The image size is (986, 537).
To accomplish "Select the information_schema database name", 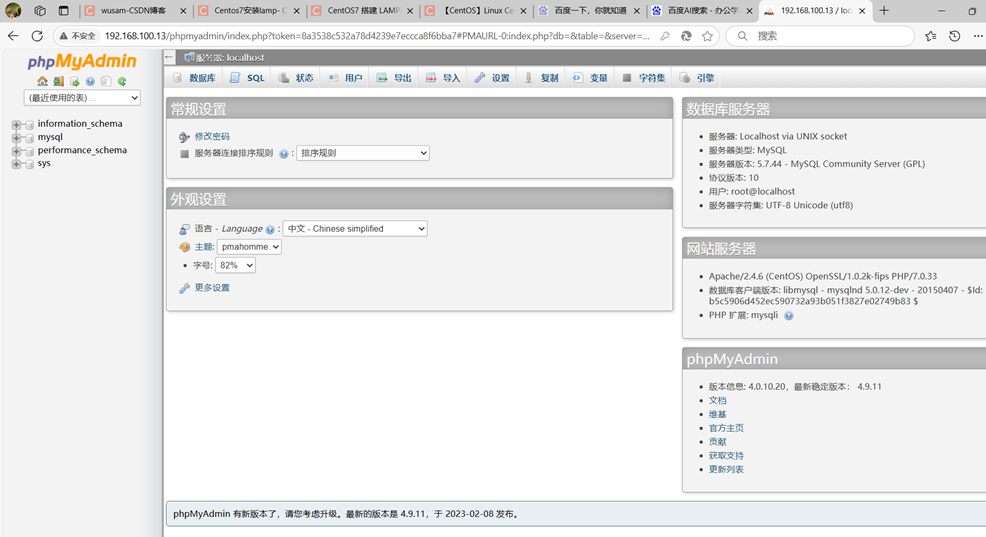I will [80, 124].
